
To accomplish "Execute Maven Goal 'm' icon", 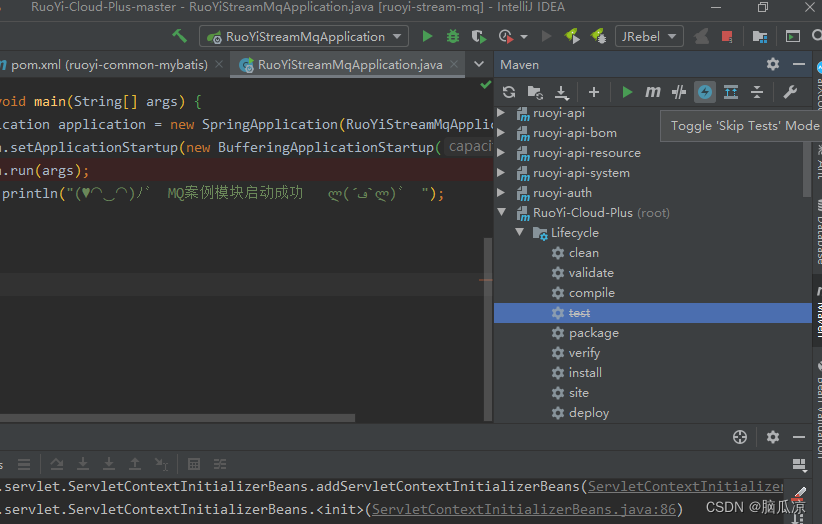I will click(653, 92).
